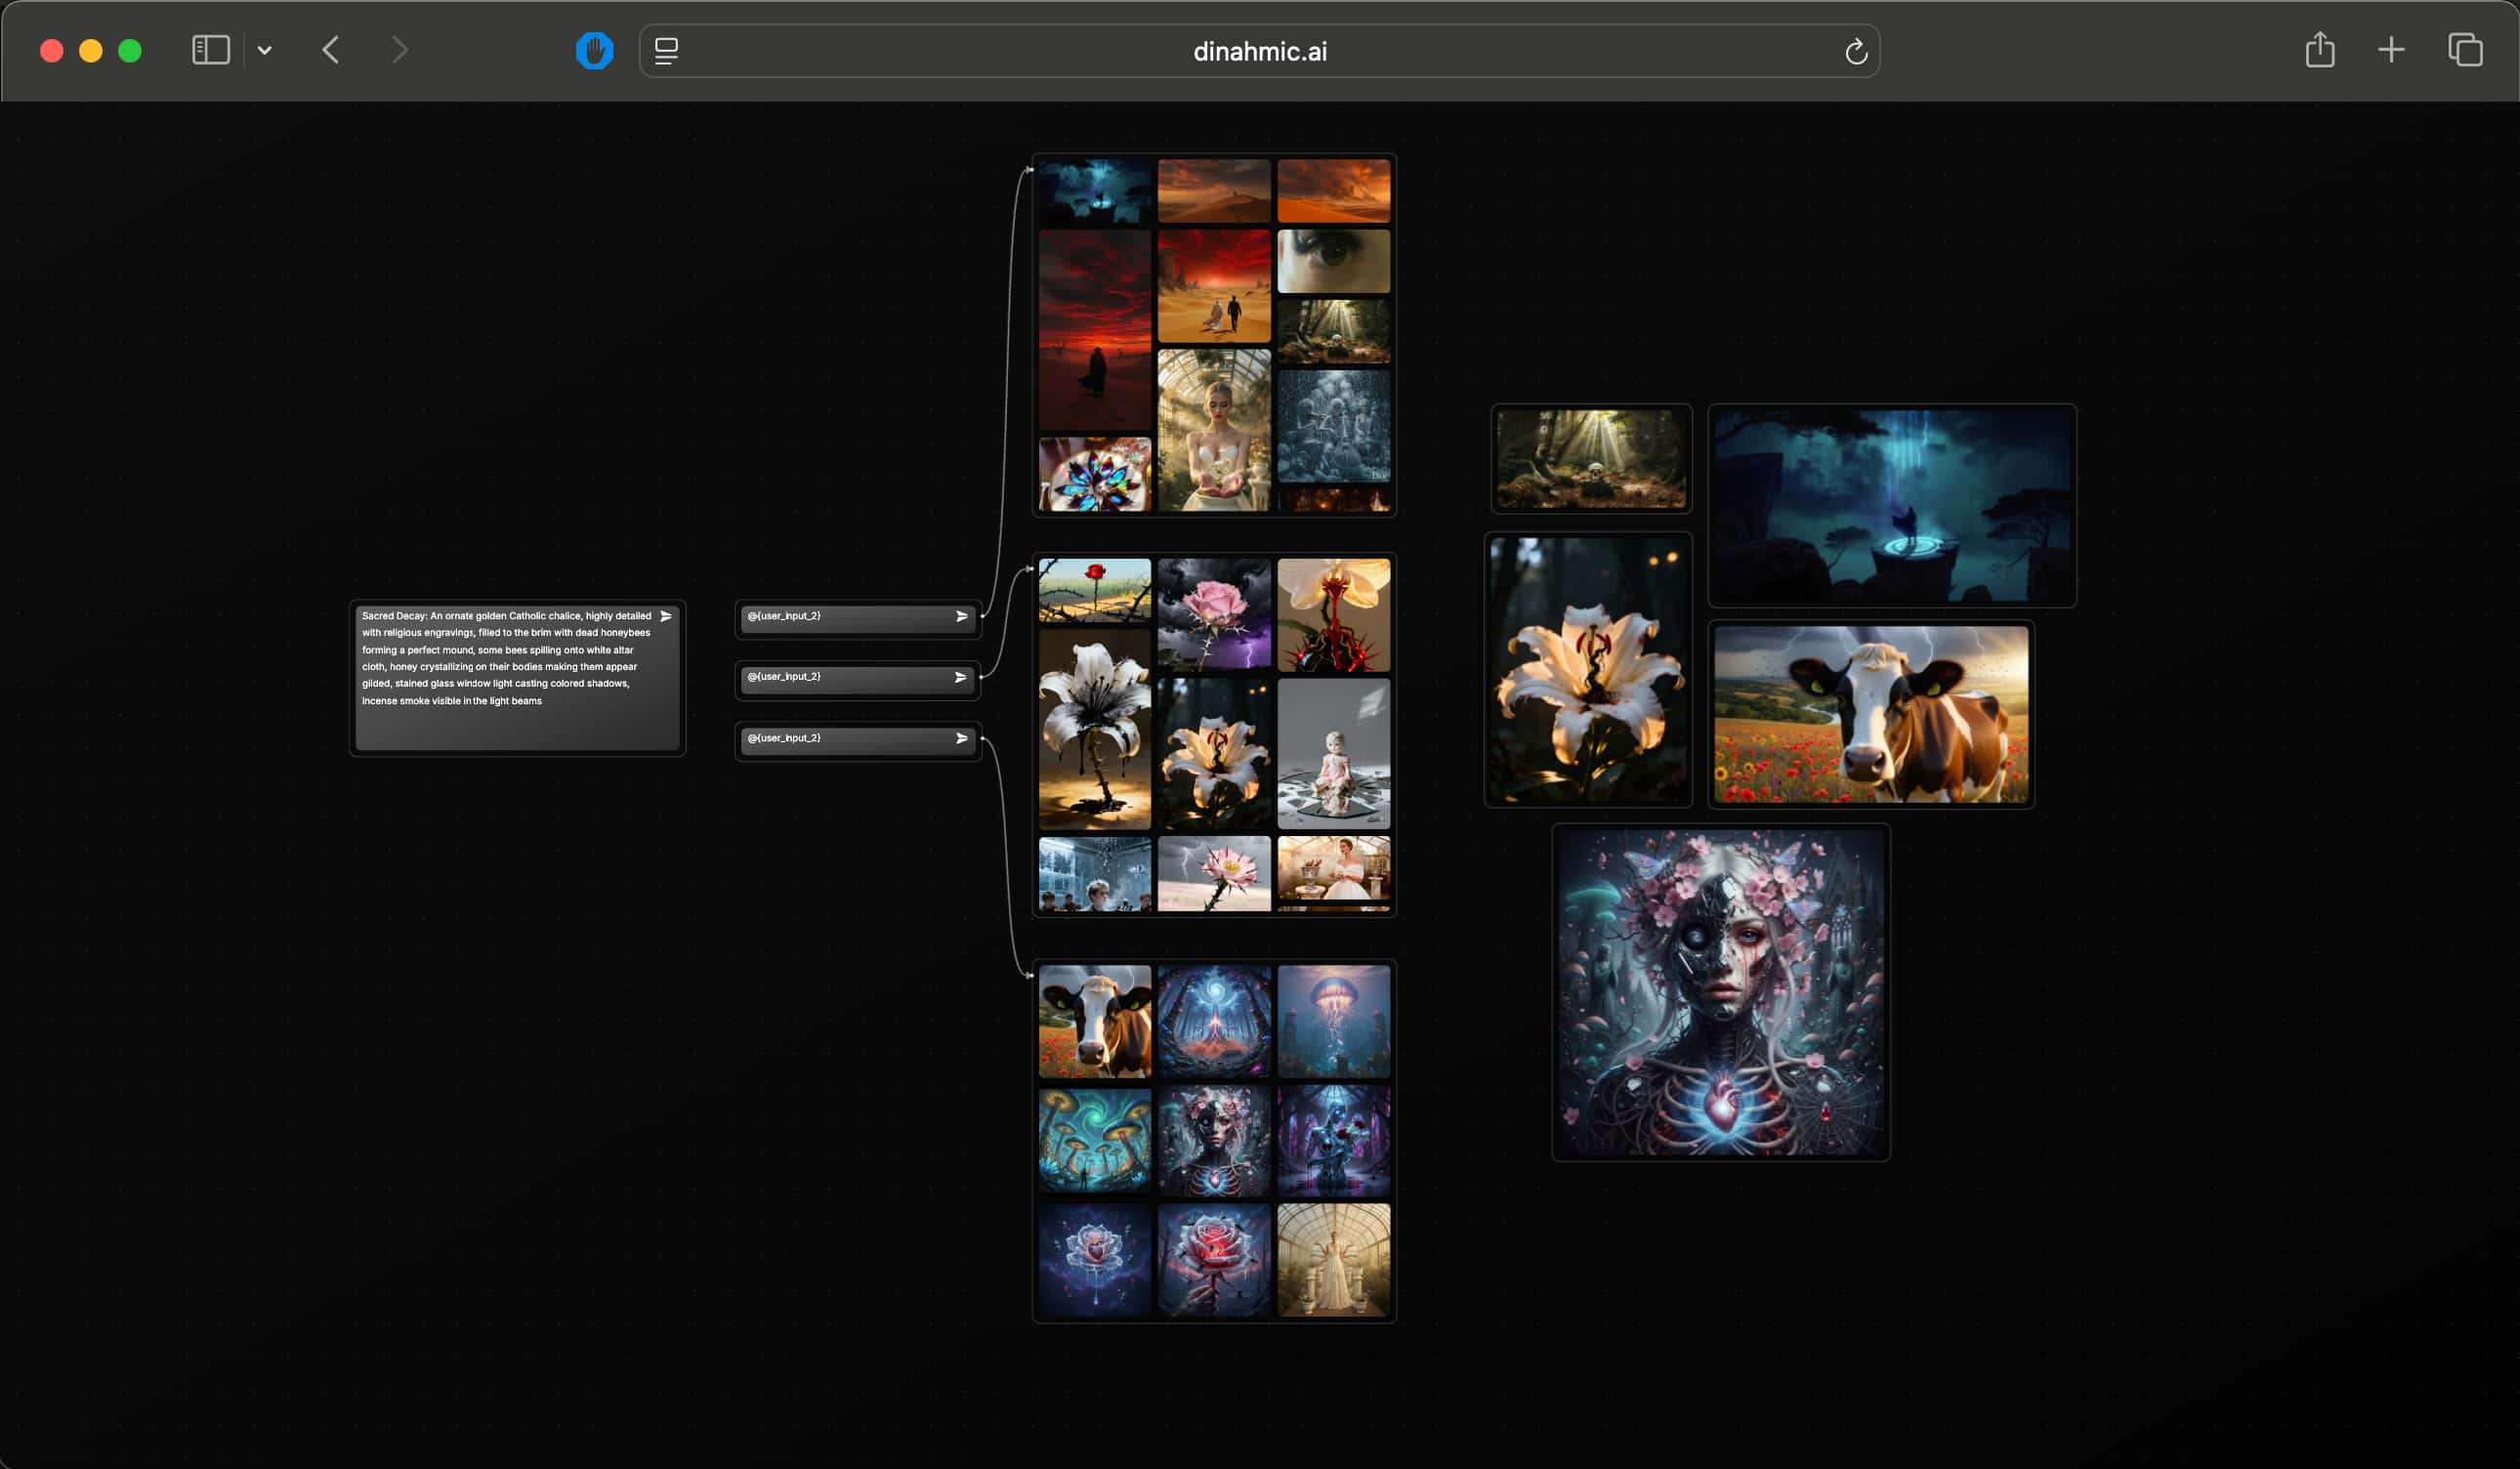Open the privacy hand extension icon
Viewport: 2520px width, 1469px height.
[594, 50]
